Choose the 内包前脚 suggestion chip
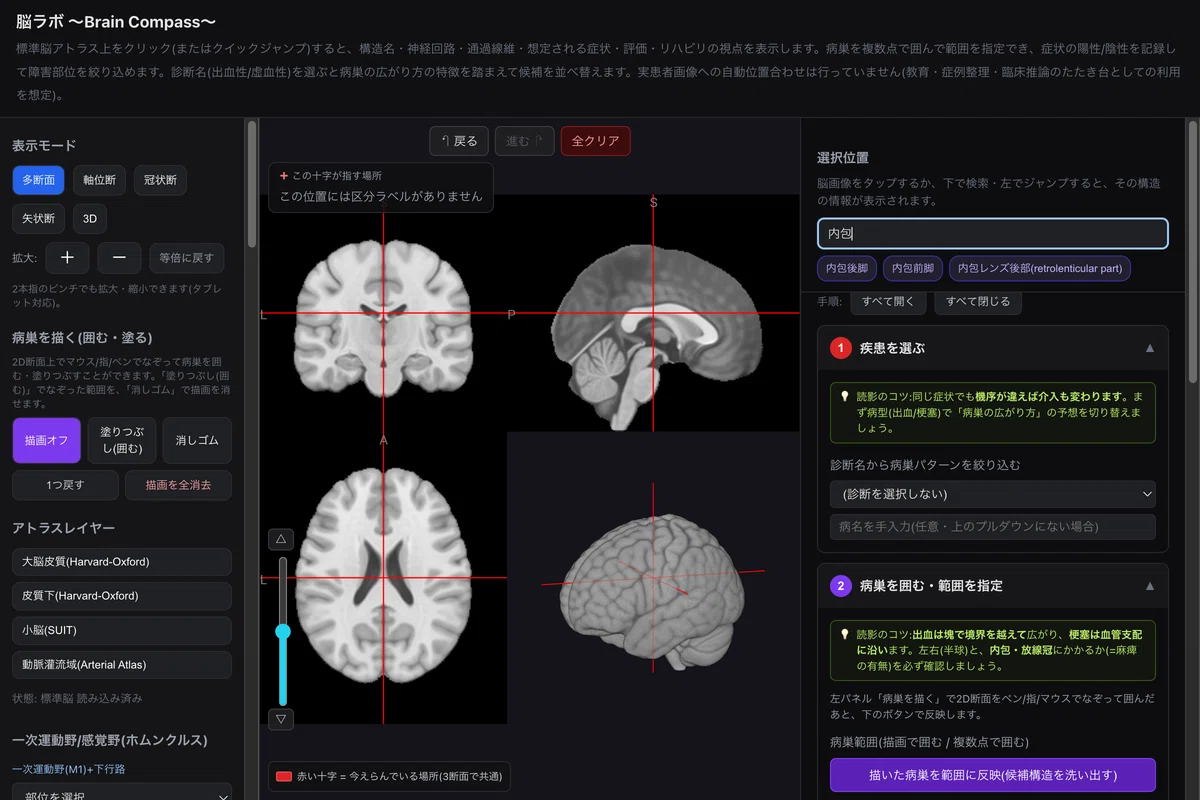Screen dimensions: 1200x800 [x=912, y=268]
